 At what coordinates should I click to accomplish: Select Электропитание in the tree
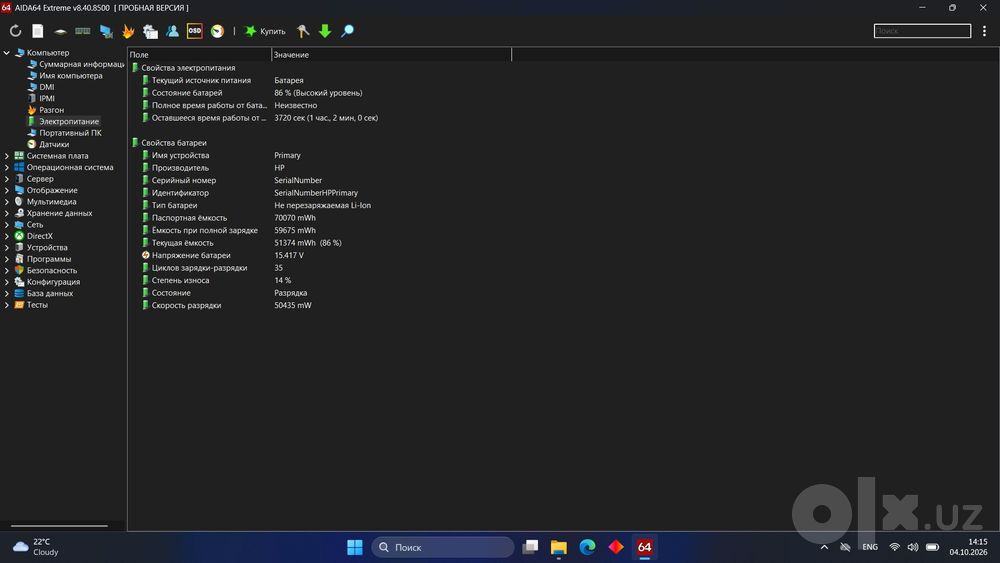click(68, 122)
